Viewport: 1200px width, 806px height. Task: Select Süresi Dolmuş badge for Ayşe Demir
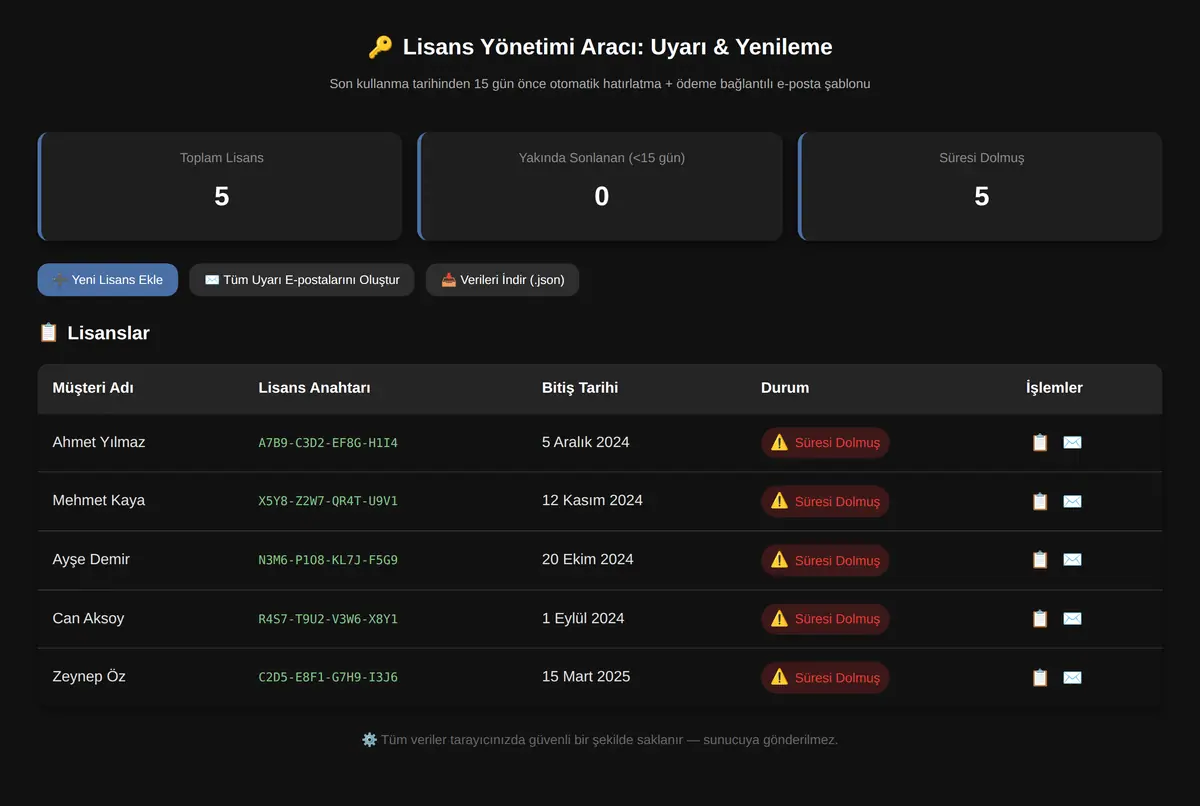click(x=825, y=560)
